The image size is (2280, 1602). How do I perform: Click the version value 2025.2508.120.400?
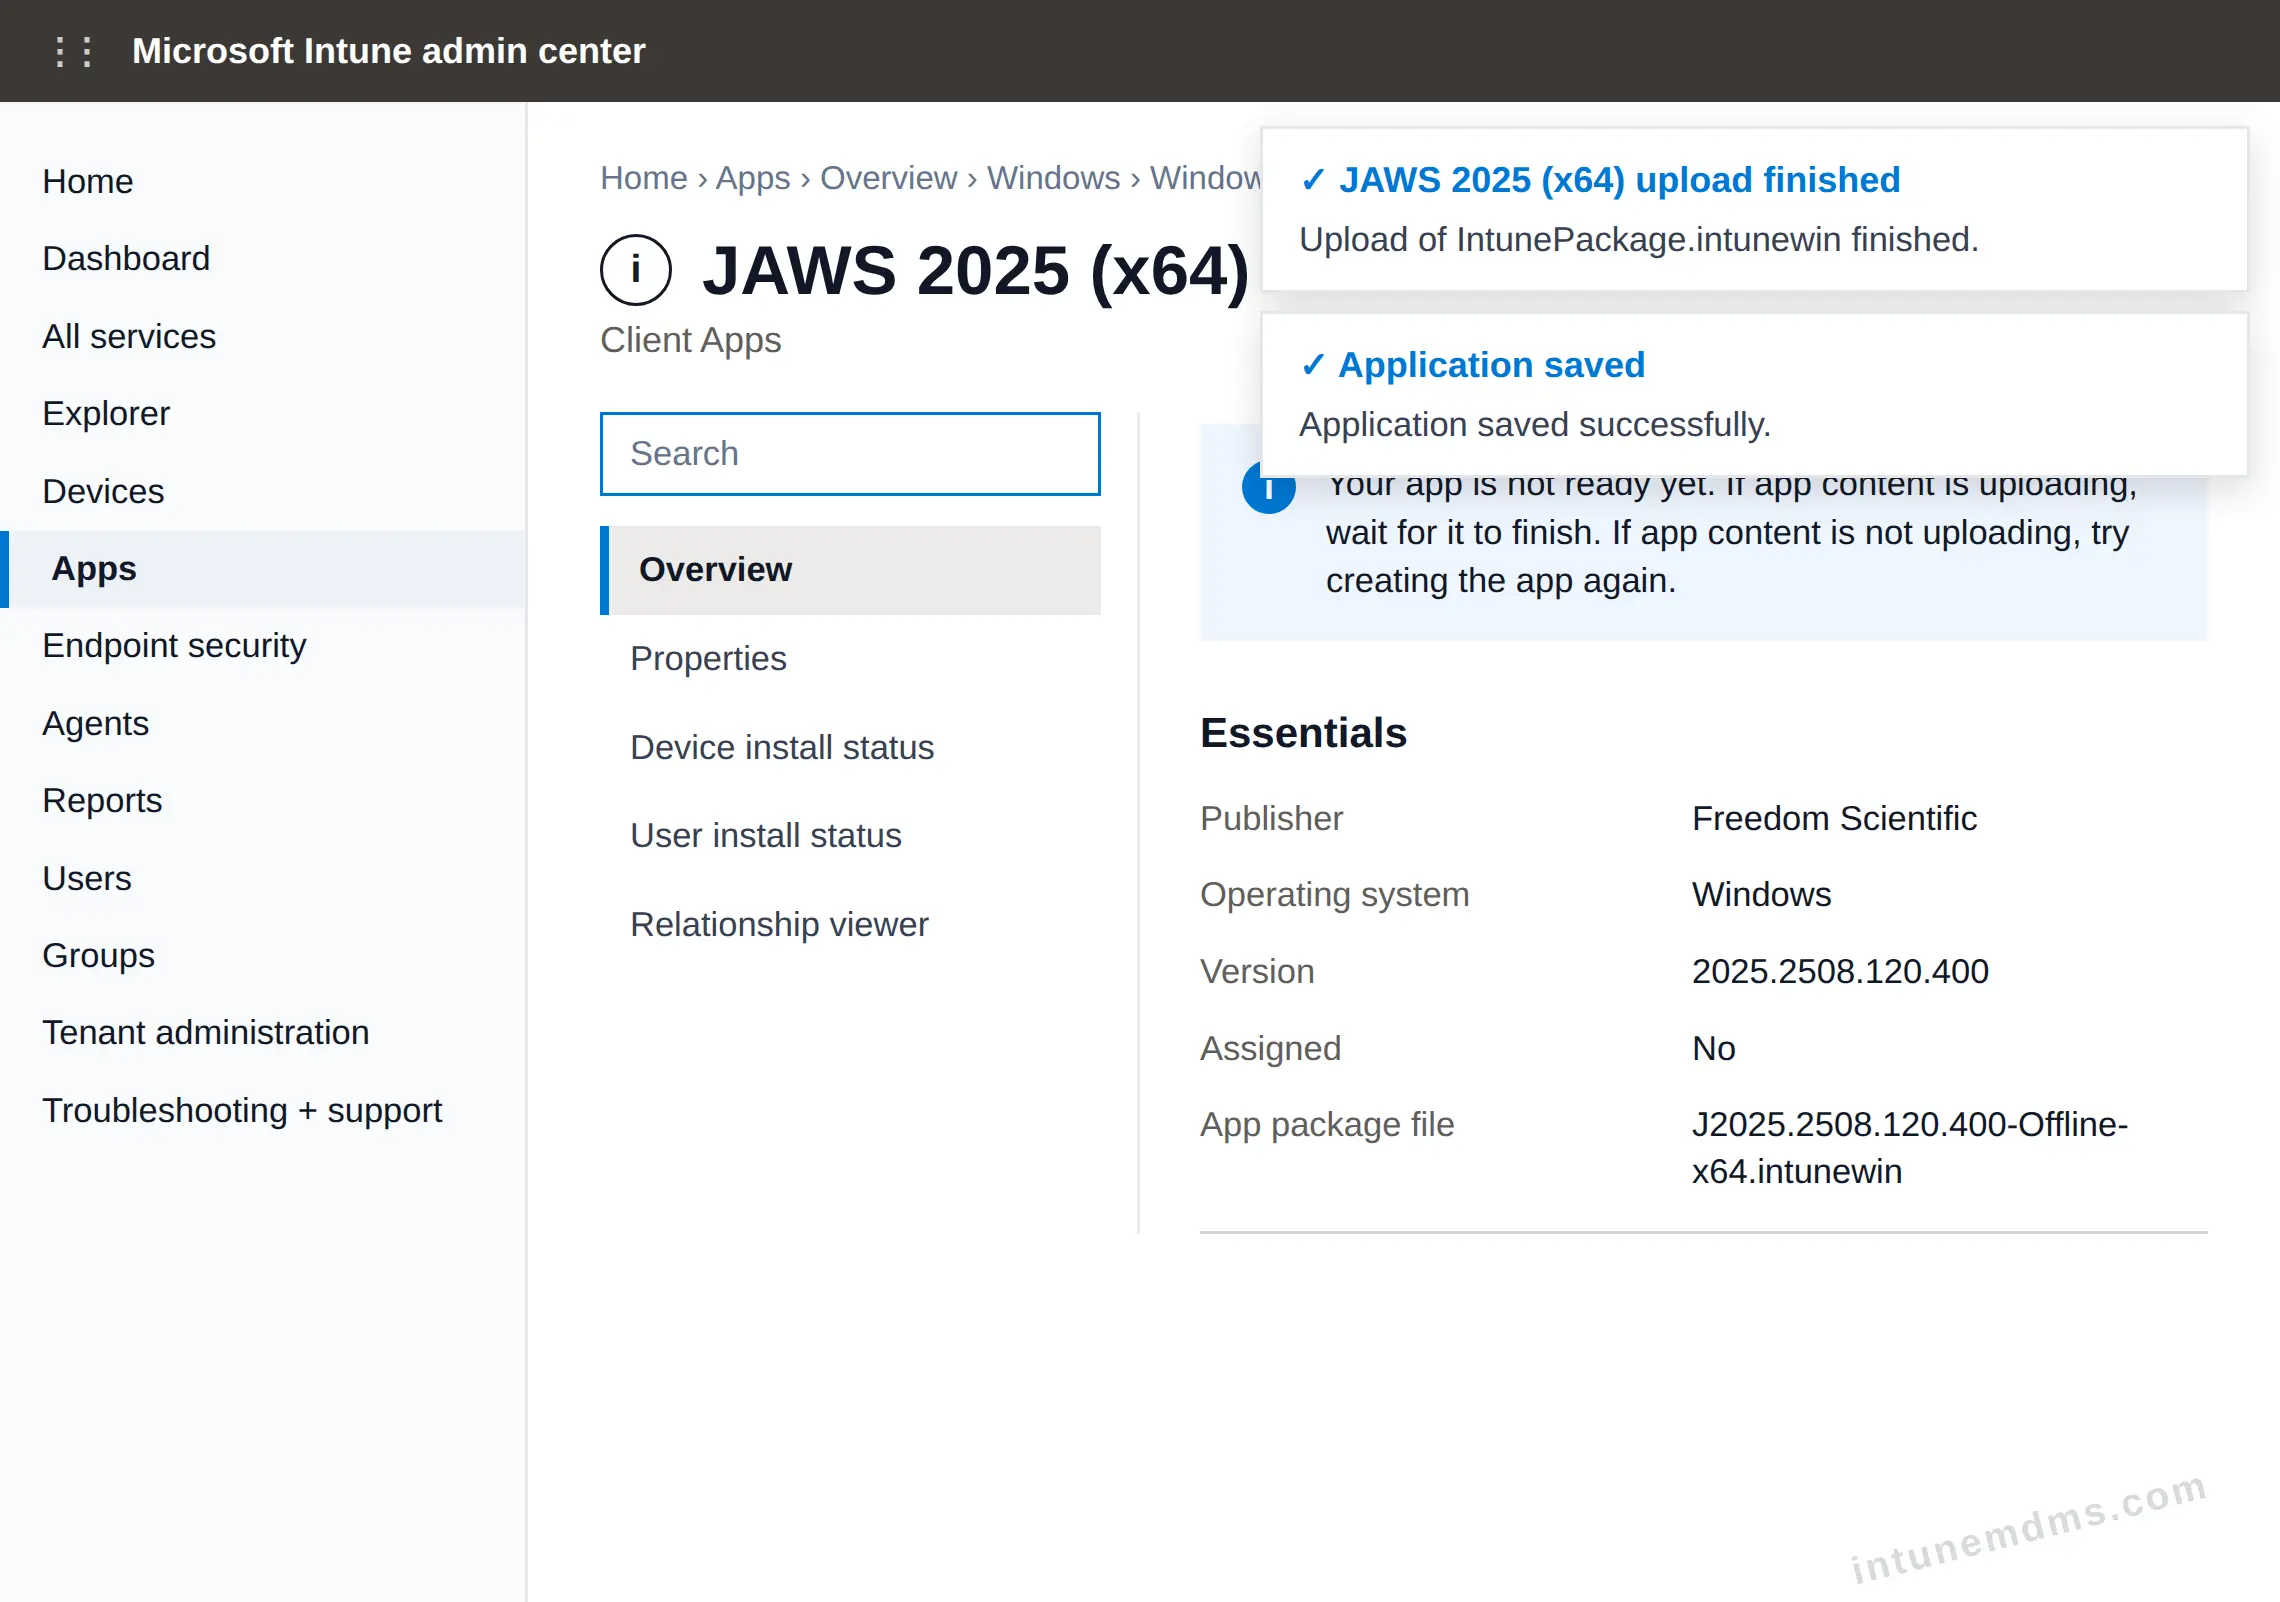tap(1840, 971)
